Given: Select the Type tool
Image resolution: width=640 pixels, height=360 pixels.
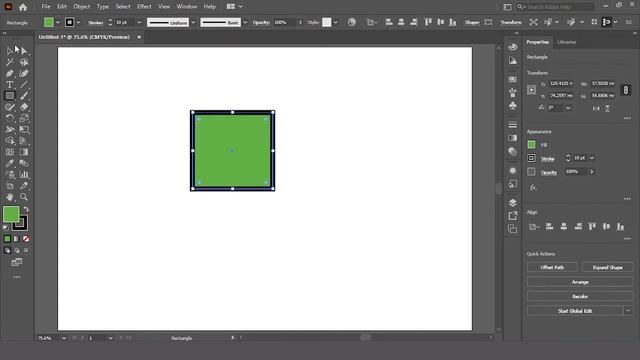Looking at the screenshot, I should click(x=10, y=84).
